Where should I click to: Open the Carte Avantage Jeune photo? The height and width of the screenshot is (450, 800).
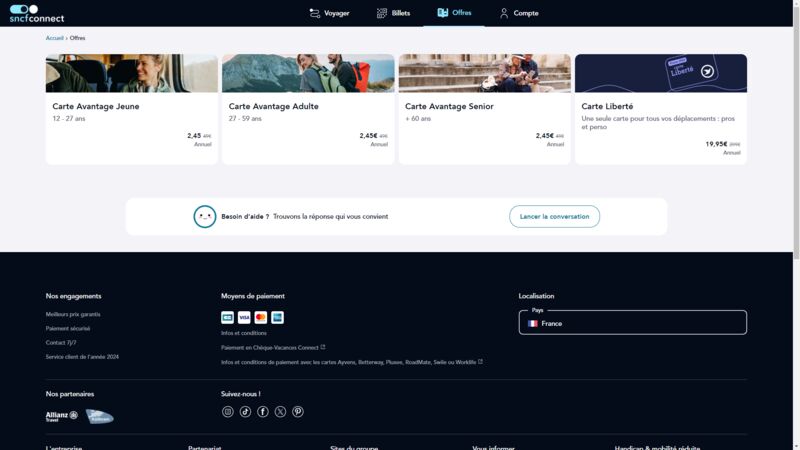(x=132, y=73)
